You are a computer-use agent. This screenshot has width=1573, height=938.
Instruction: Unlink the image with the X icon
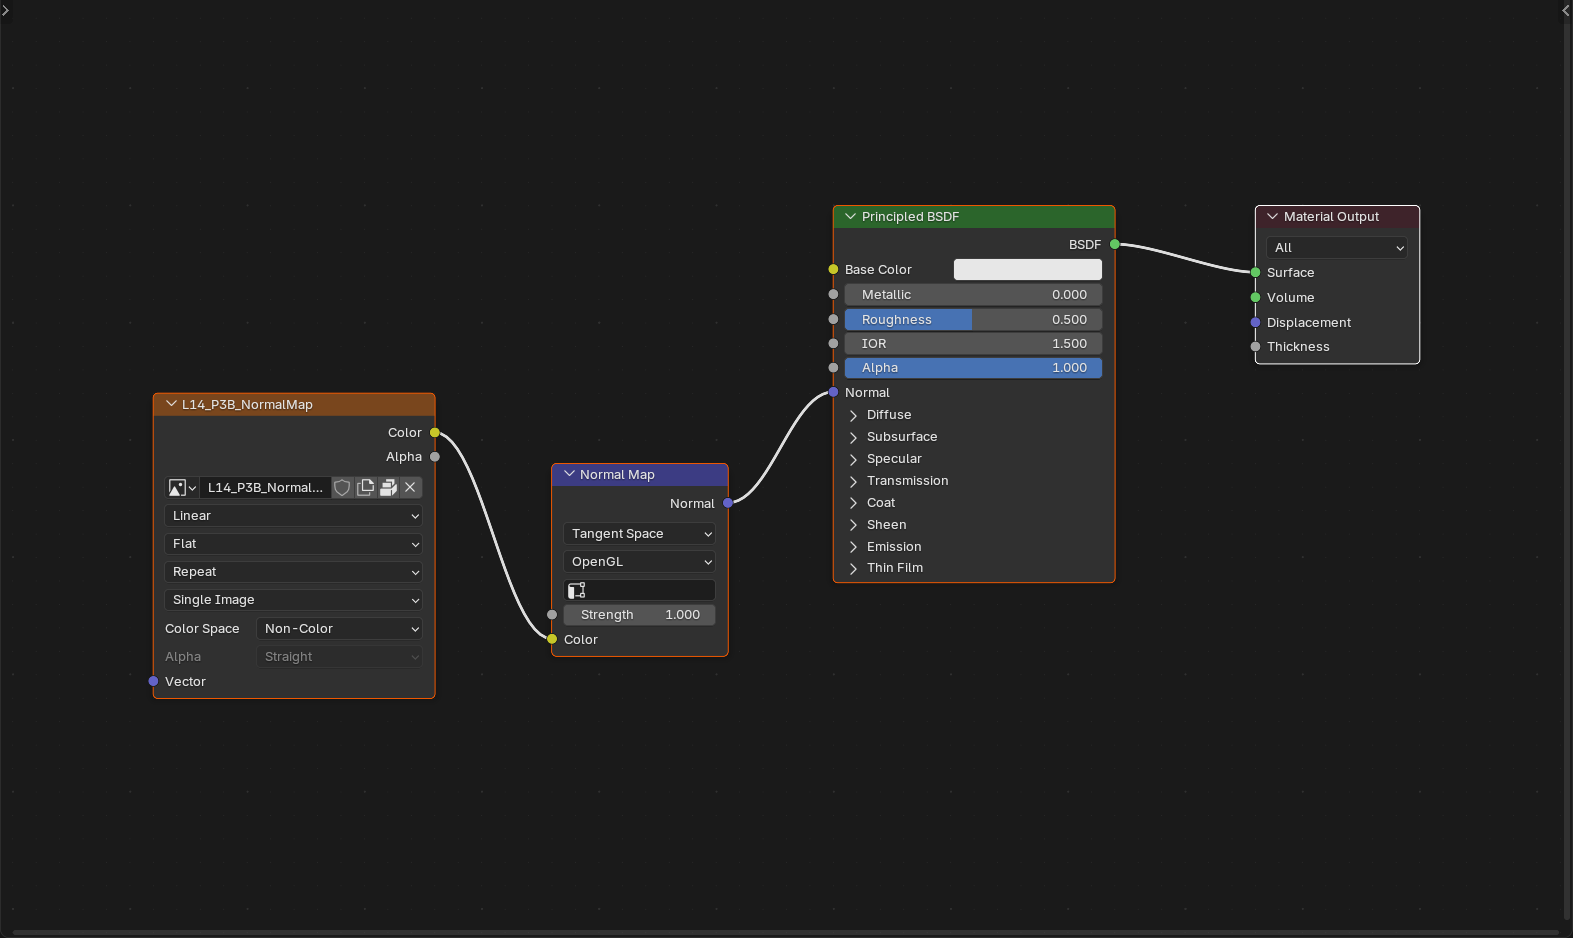410,488
